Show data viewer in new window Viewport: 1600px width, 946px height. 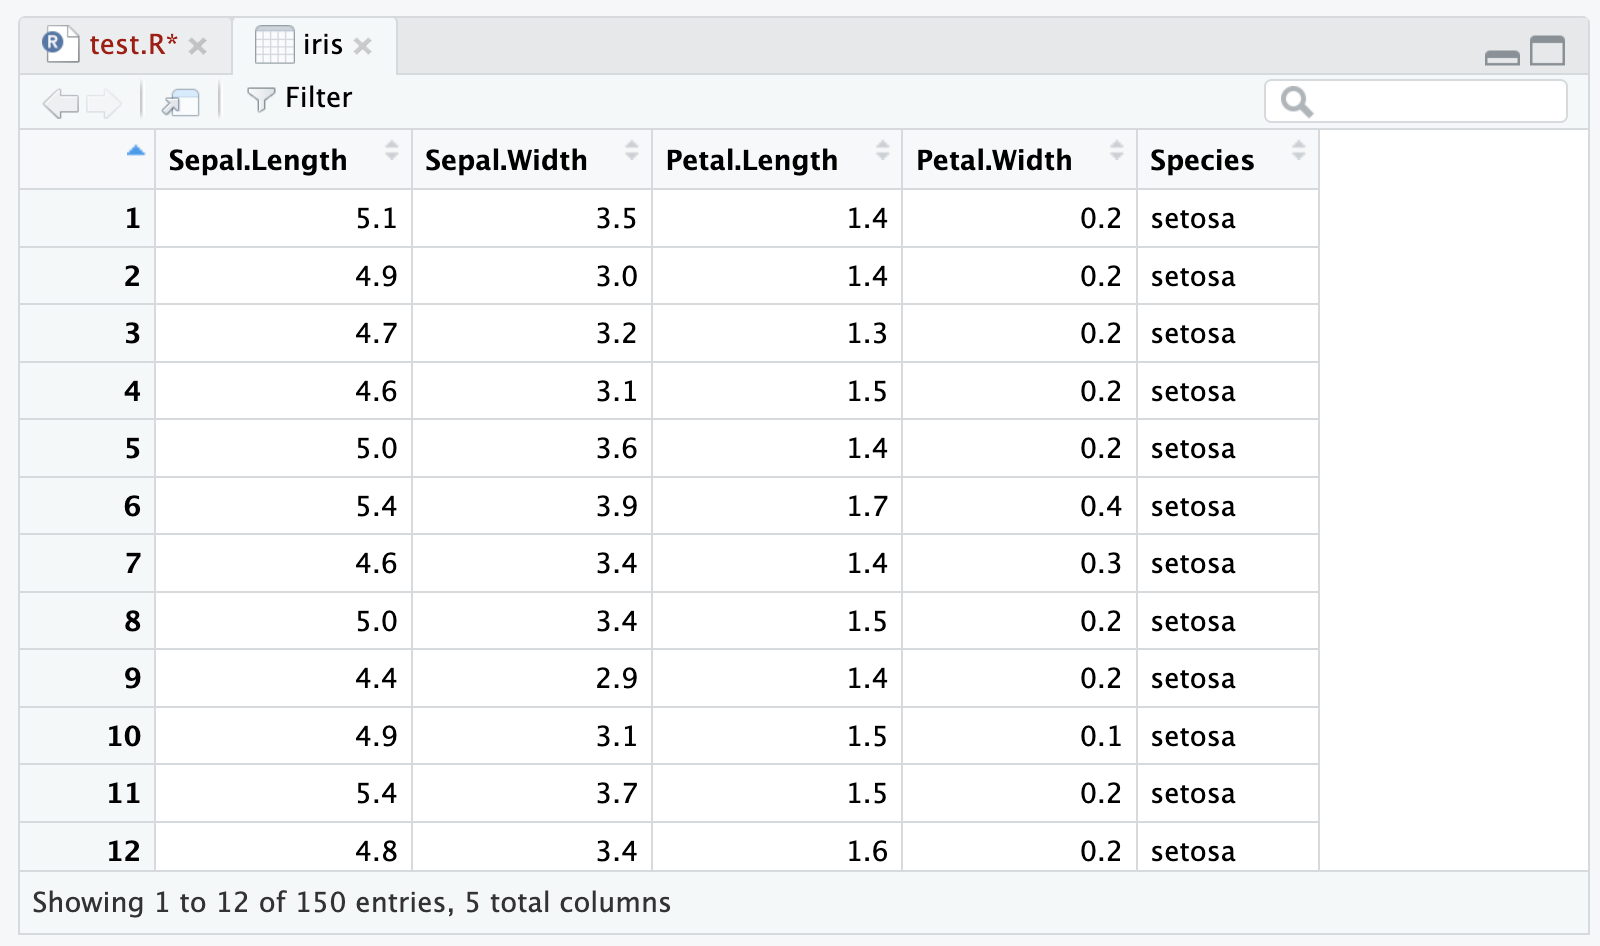(x=181, y=102)
